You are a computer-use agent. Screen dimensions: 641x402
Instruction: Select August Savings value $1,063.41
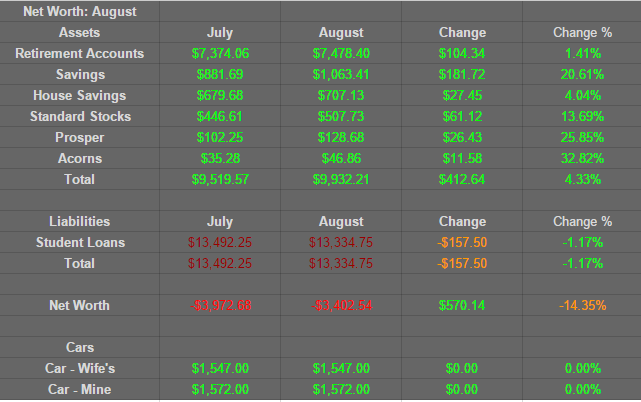pyautogui.click(x=341, y=75)
